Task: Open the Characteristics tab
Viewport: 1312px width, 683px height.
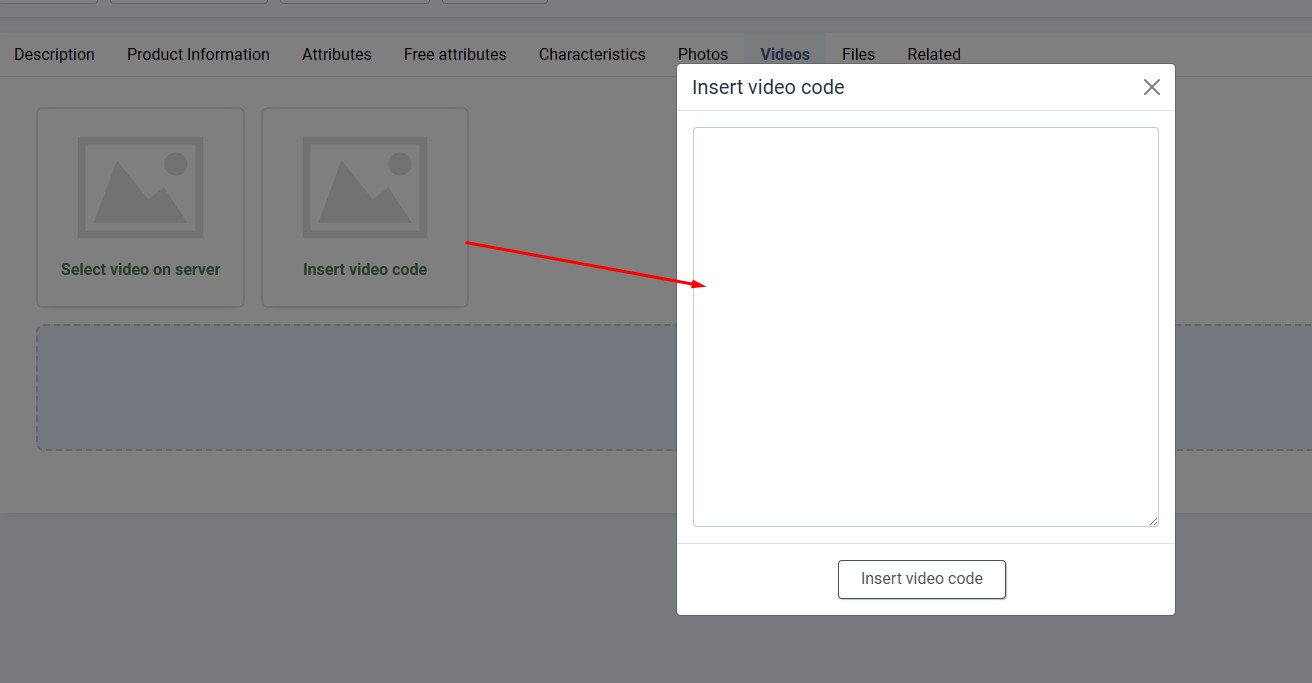Action: [x=592, y=54]
